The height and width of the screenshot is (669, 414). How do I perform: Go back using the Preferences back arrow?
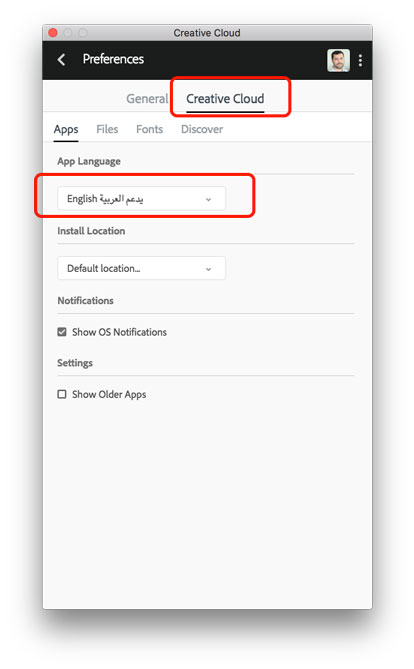pyautogui.click(x=61, y=60)
